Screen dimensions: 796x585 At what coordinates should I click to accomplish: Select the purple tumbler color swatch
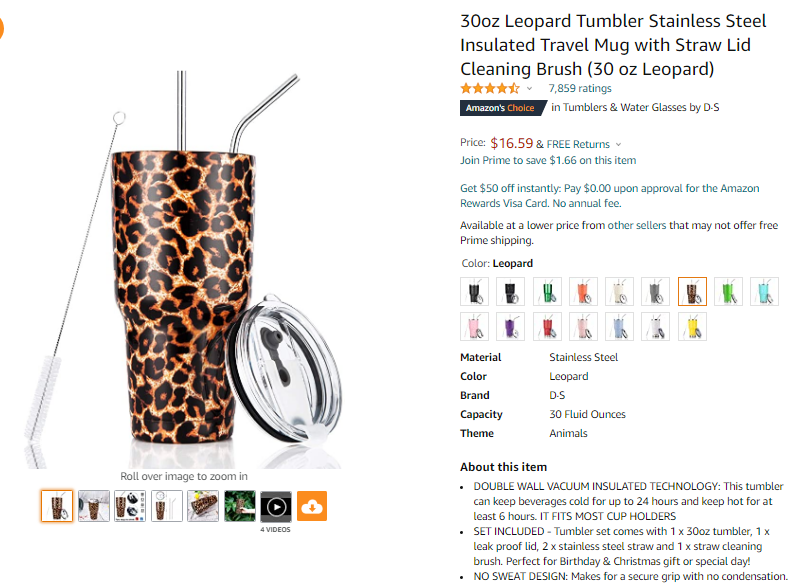coord(512,326)
